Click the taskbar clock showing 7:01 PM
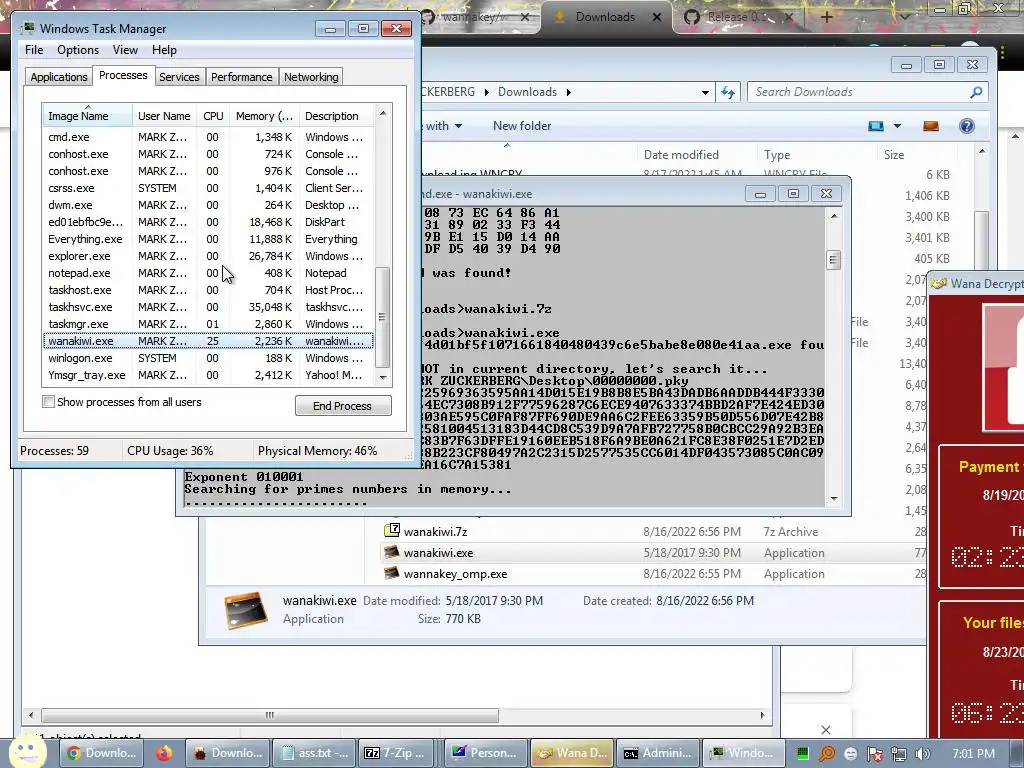Image resolution: width=1024 pixels, height=768 pixels. (x=973, y=754)
